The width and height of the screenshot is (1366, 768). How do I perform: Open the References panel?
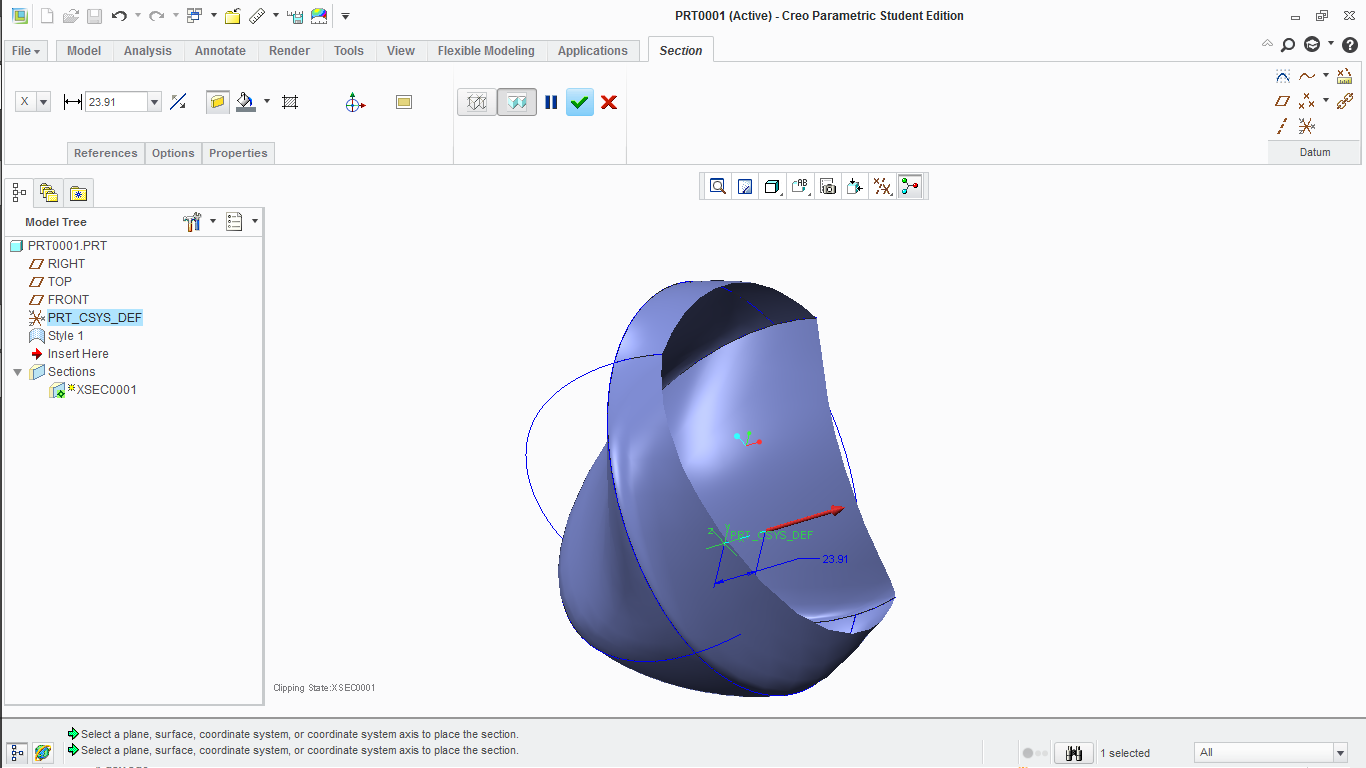[105, 153]
